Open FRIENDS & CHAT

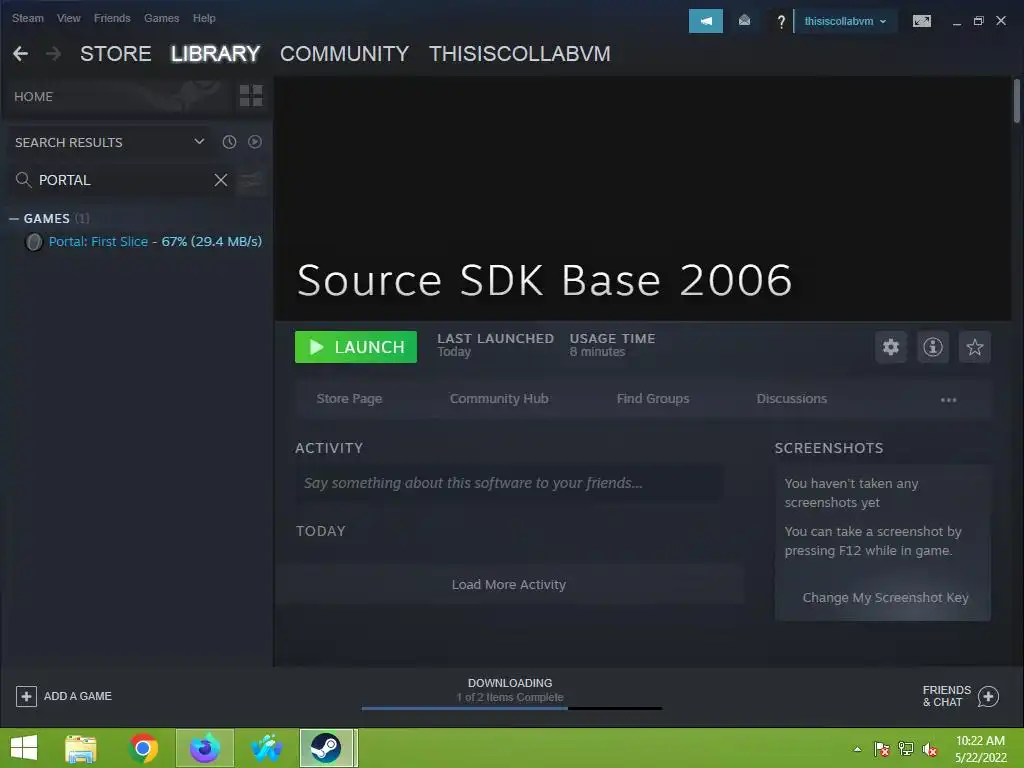tap(947, 696)
